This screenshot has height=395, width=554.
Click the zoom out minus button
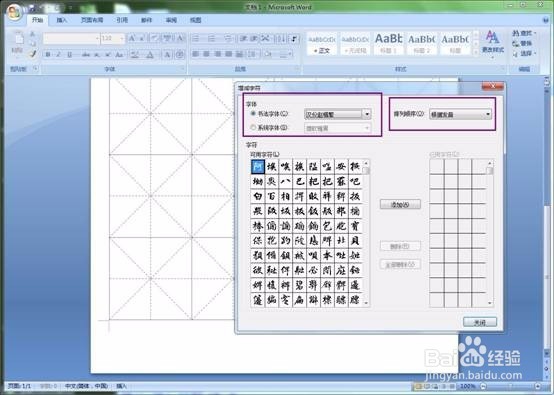[484, 386]
